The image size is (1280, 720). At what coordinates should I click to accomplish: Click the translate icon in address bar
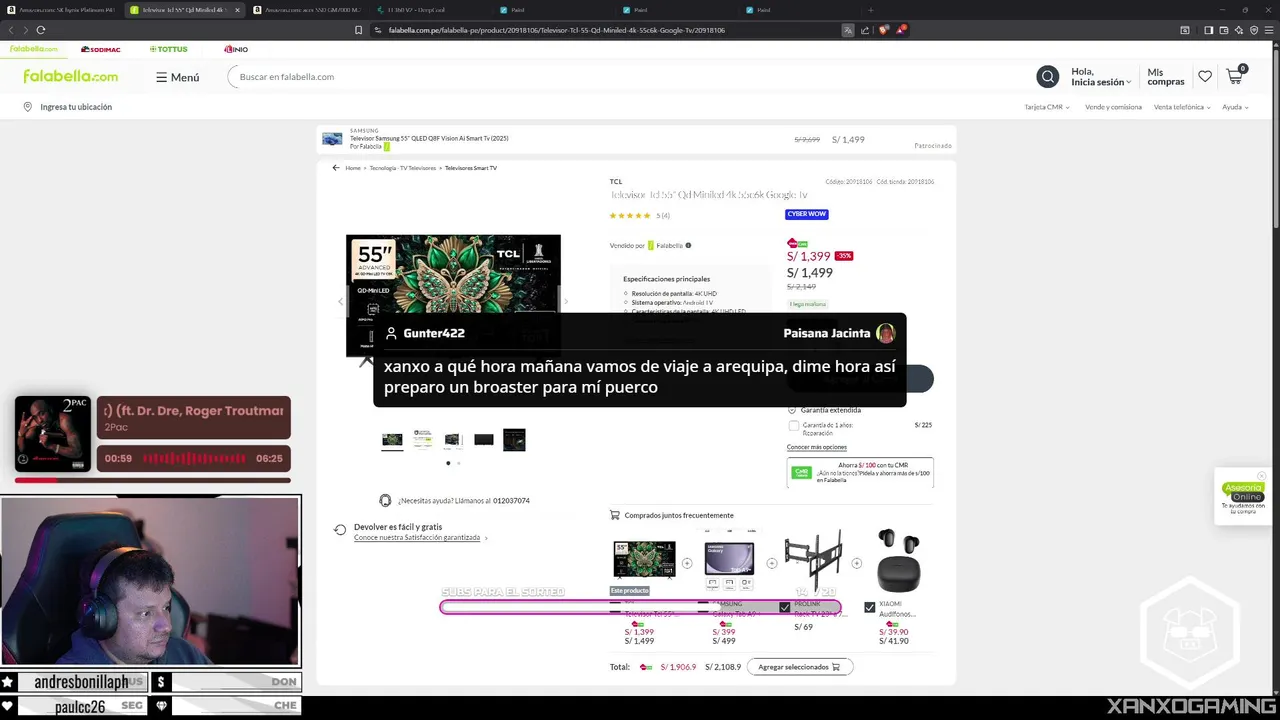[x=848, y=30]
